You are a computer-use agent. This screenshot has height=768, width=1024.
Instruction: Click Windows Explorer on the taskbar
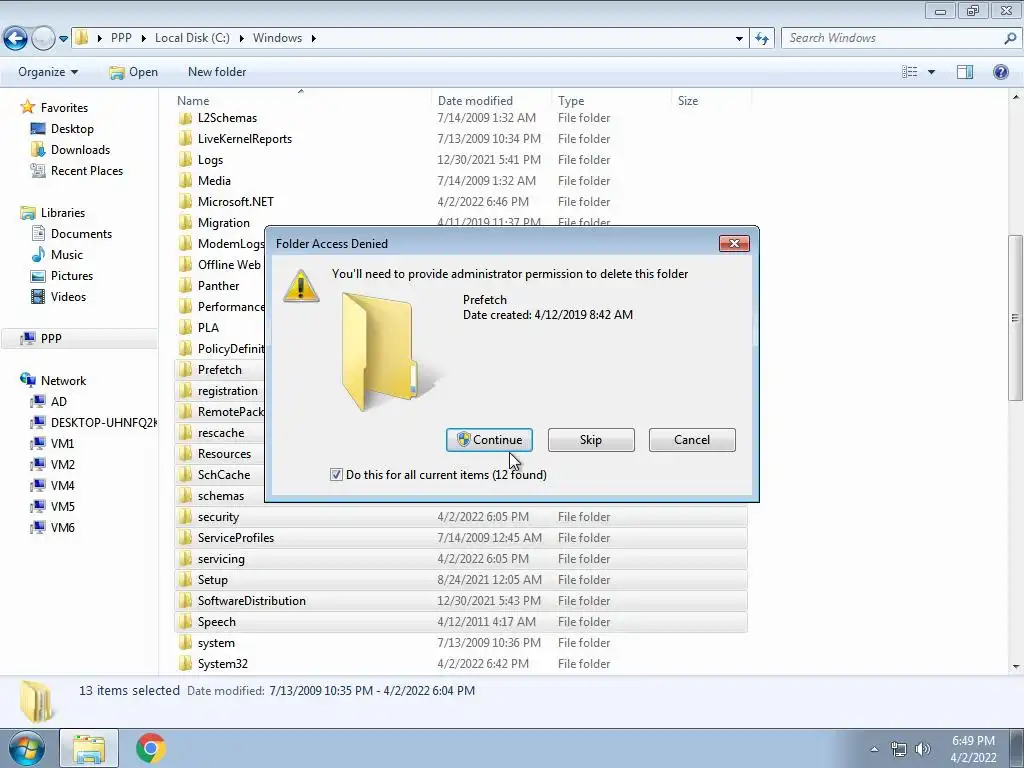pyautogui.click(x=89, y=748)
